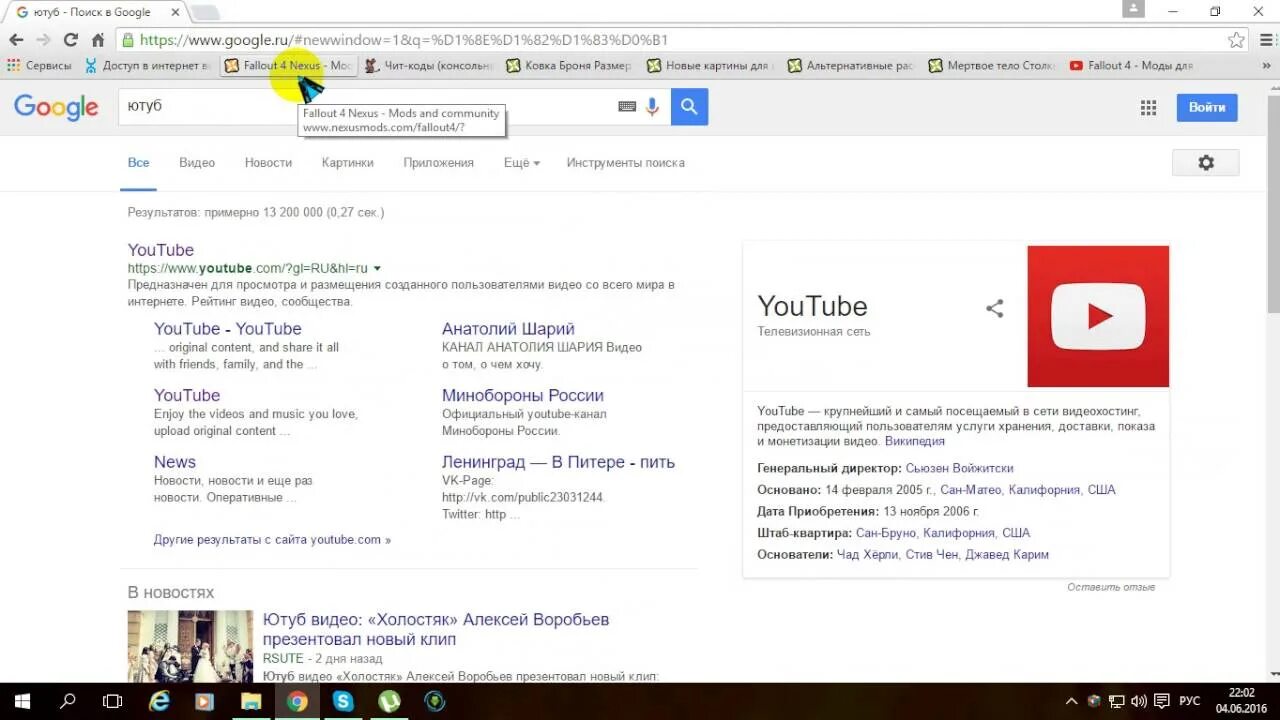The width and height of the screenshot is (1280, 720).
Task: Open the Альтернативные bookmark
Action: 850,66
